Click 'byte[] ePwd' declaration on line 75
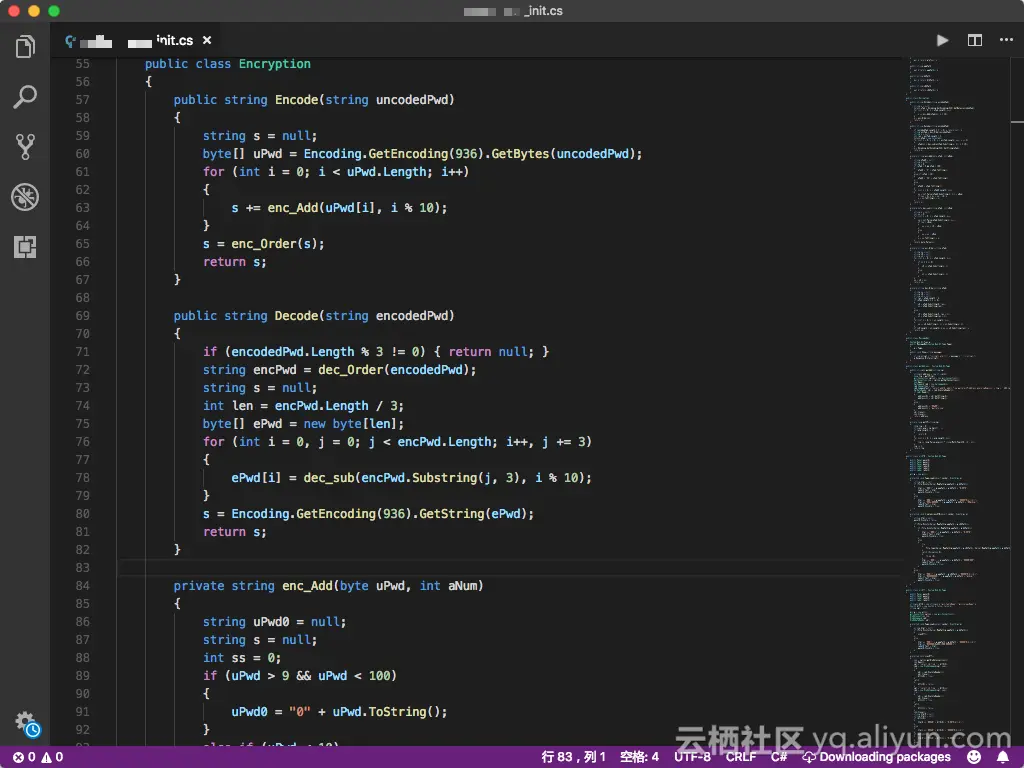Viewport: 1024px width, 768px height. [x=242, y=424]
